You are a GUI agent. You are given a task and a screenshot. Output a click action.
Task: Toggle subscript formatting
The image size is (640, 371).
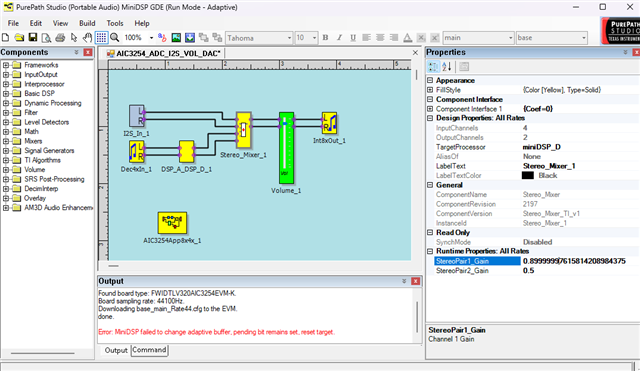[x=421, y=38]
